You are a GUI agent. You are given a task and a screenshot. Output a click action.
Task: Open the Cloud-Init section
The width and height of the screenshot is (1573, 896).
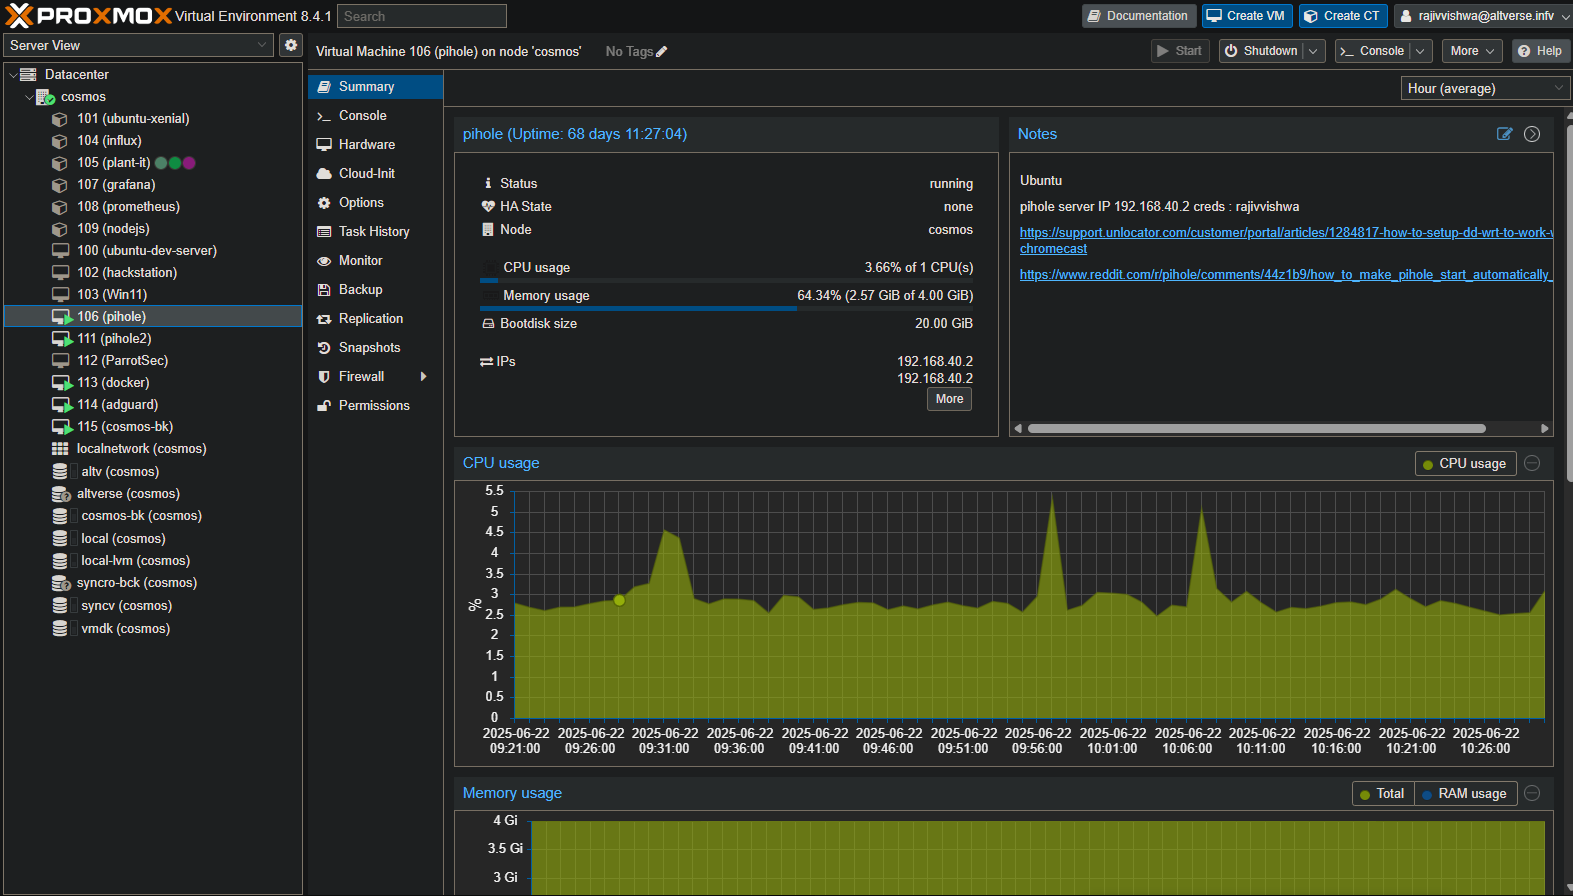pyautogui.click(x=366, y=174)
